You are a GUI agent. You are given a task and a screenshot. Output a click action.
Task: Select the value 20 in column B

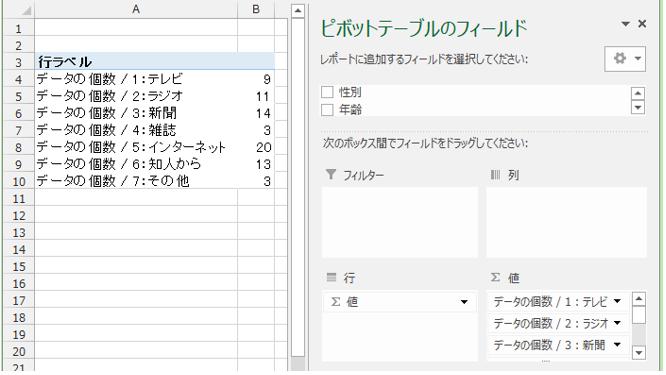pos(256,147)
